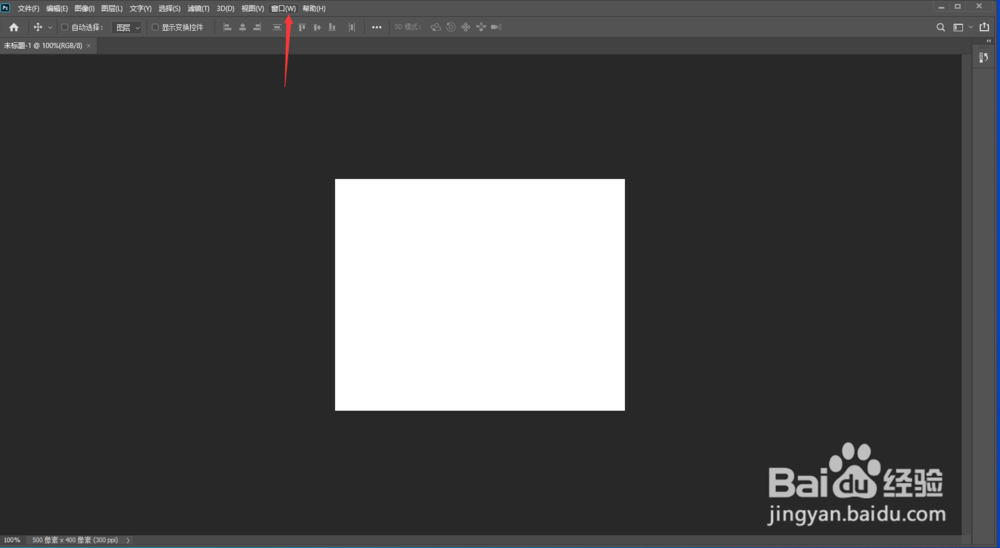
Task: Open the 图层(L) menu
Action: pos(112,9)
